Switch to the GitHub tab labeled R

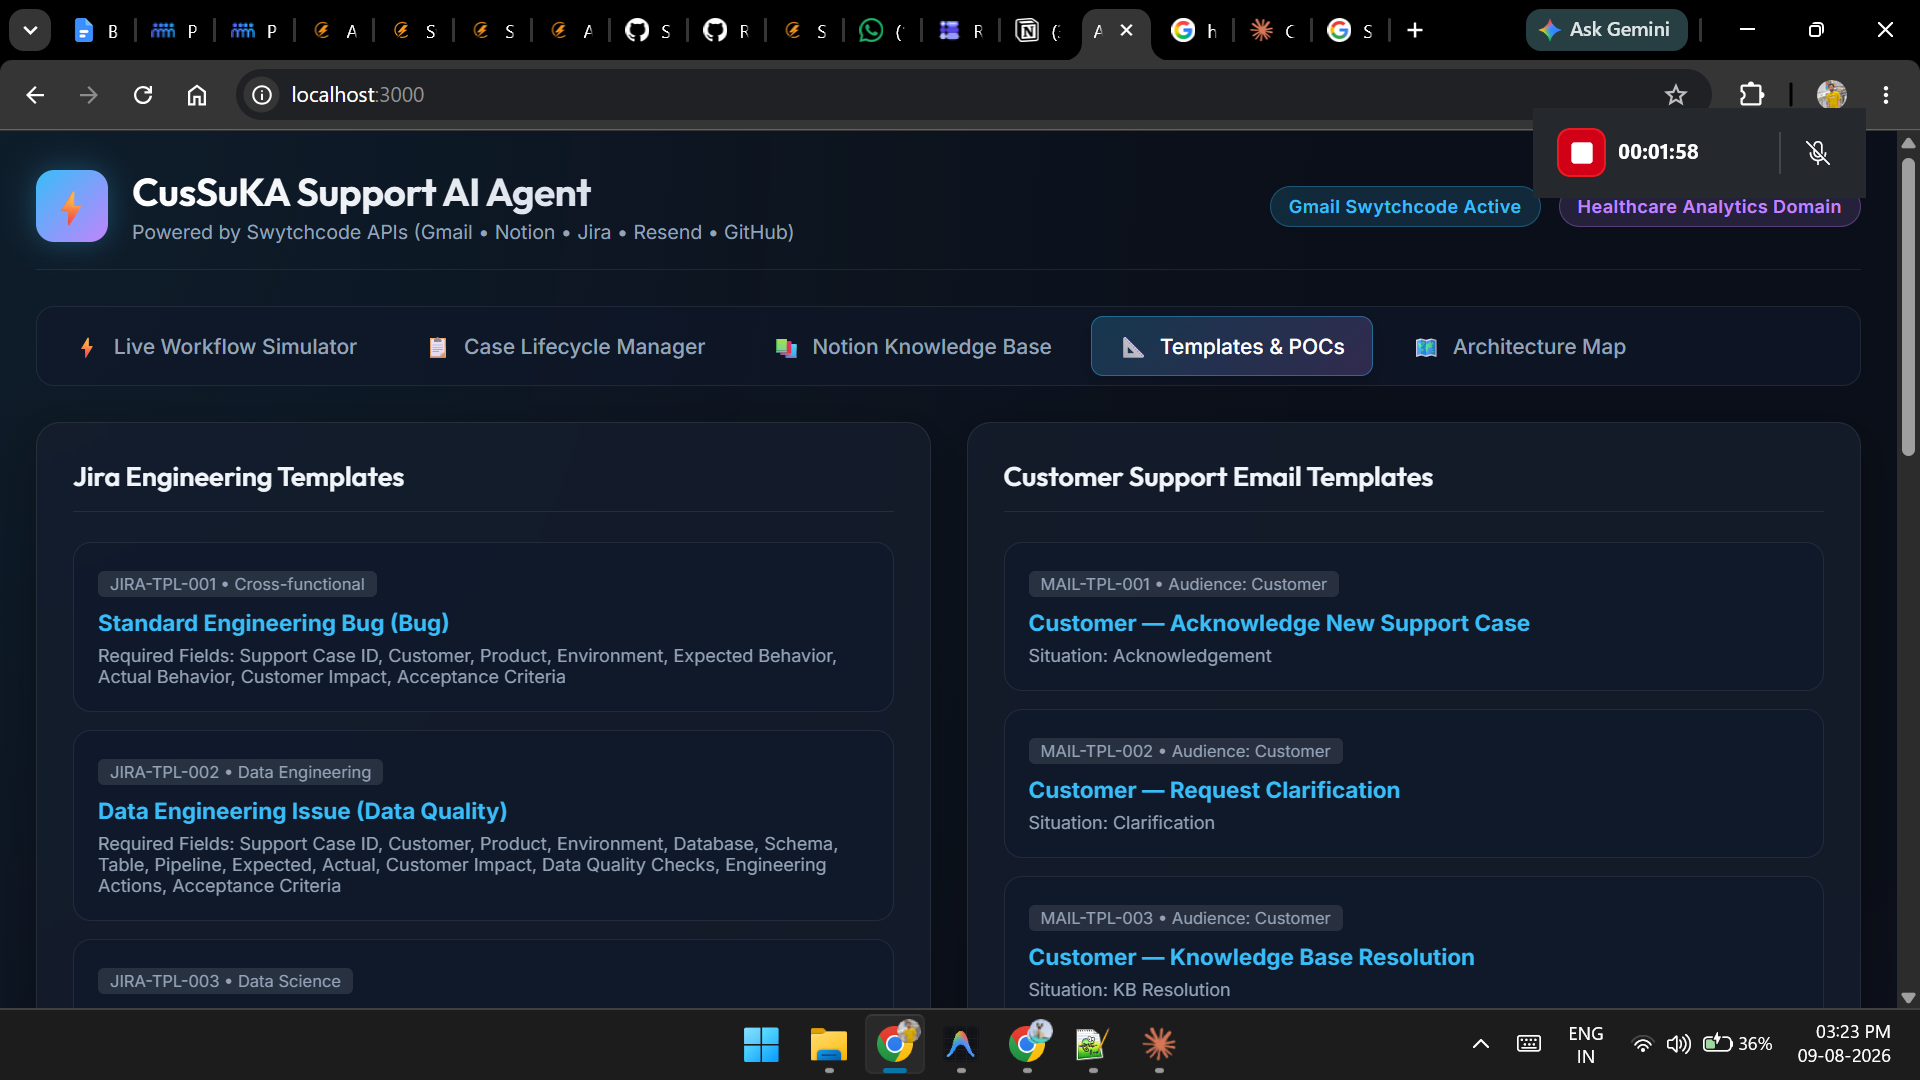click(x=725, y=31)
